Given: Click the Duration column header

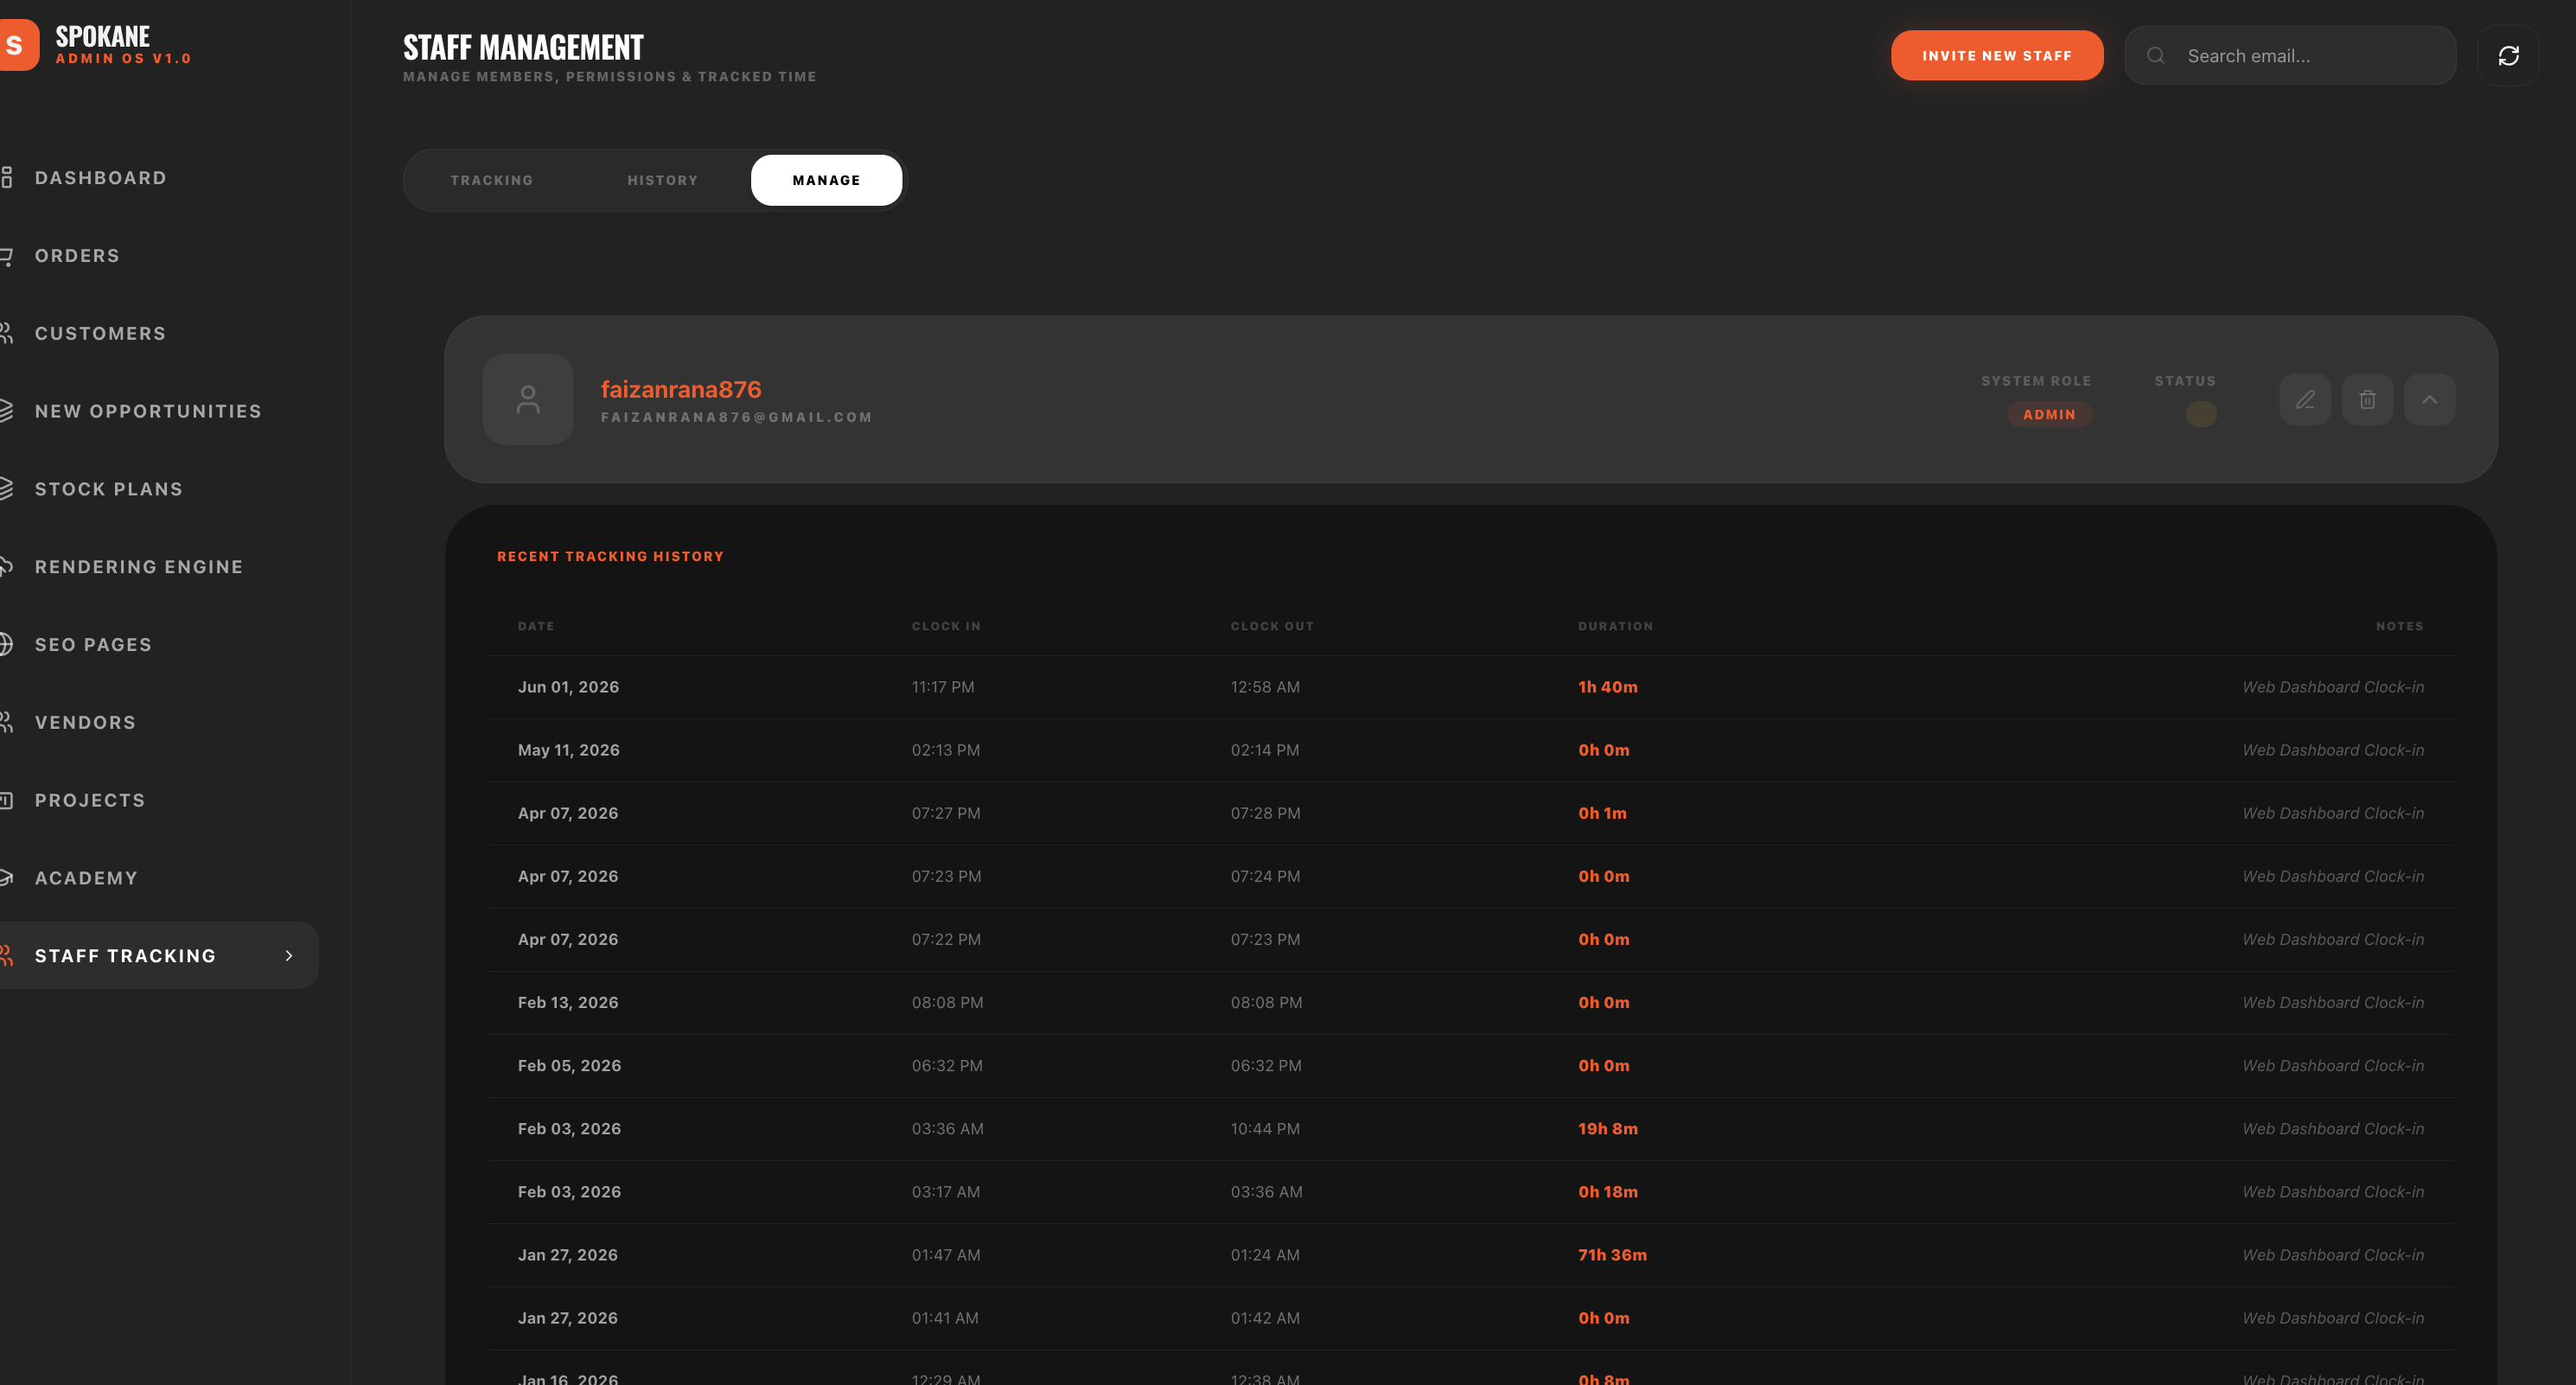Looking at the screenshot, I should coord(1615,626).
